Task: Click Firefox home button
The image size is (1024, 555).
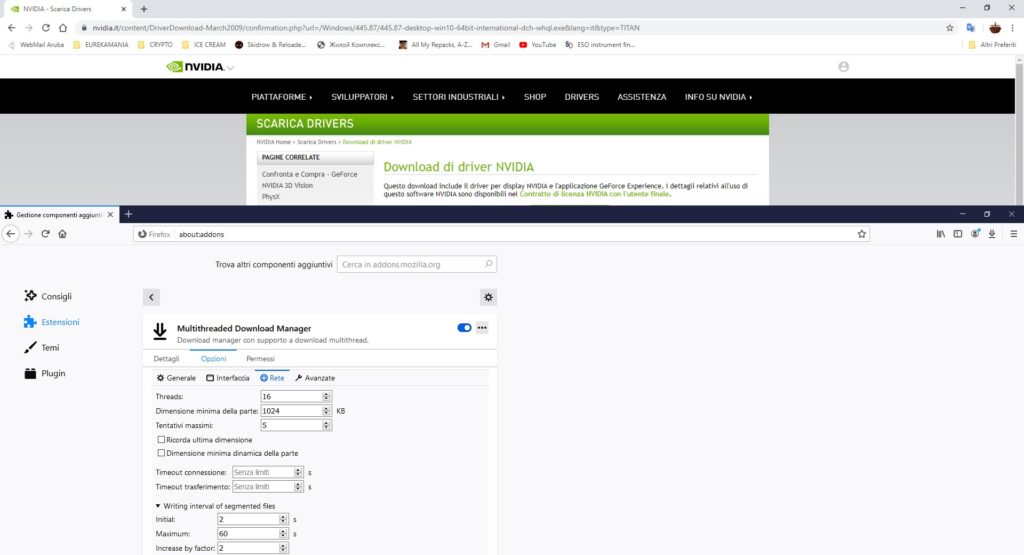Action: [x=63, y=234]
